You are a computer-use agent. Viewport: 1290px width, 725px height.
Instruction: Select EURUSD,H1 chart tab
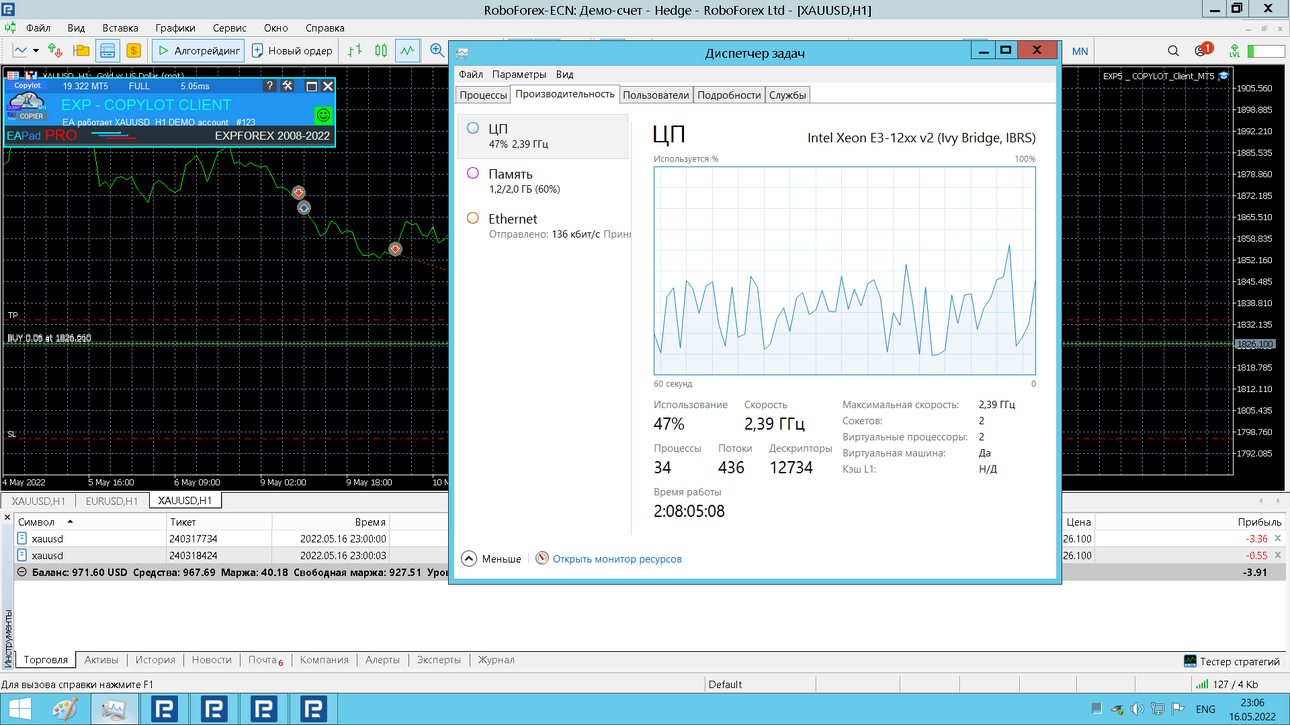(112, 501)
